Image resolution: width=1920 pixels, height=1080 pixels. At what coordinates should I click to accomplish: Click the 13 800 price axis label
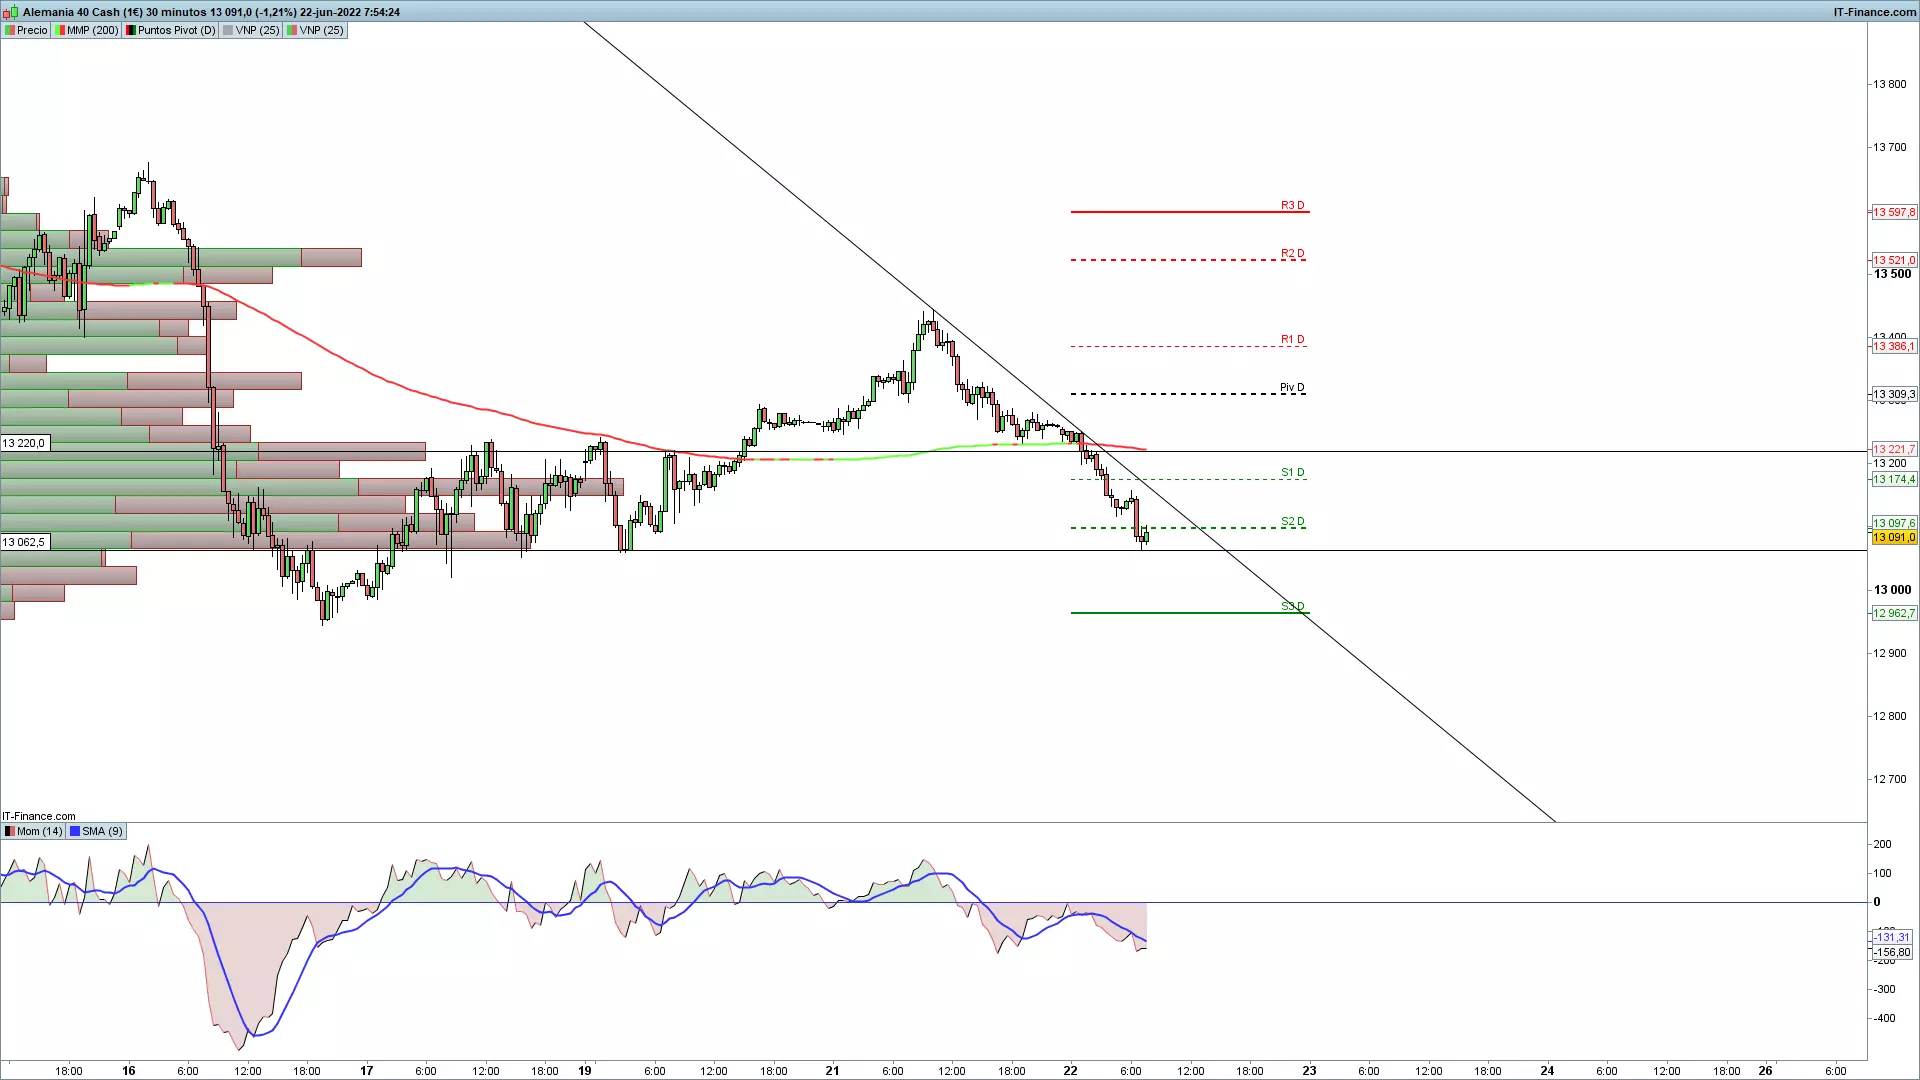point(1890,84)
